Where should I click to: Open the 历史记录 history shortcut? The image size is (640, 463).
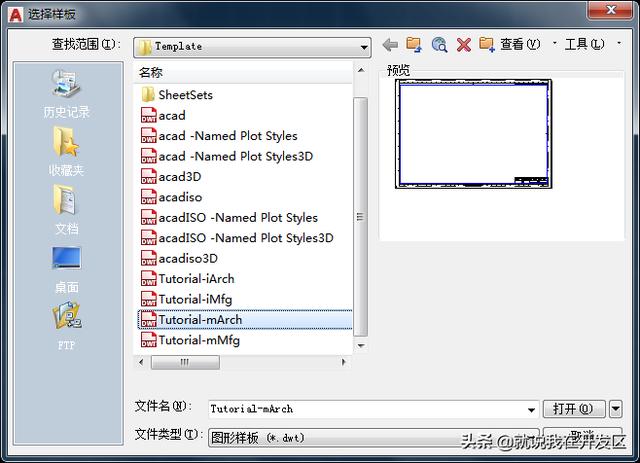click(66, 94)
